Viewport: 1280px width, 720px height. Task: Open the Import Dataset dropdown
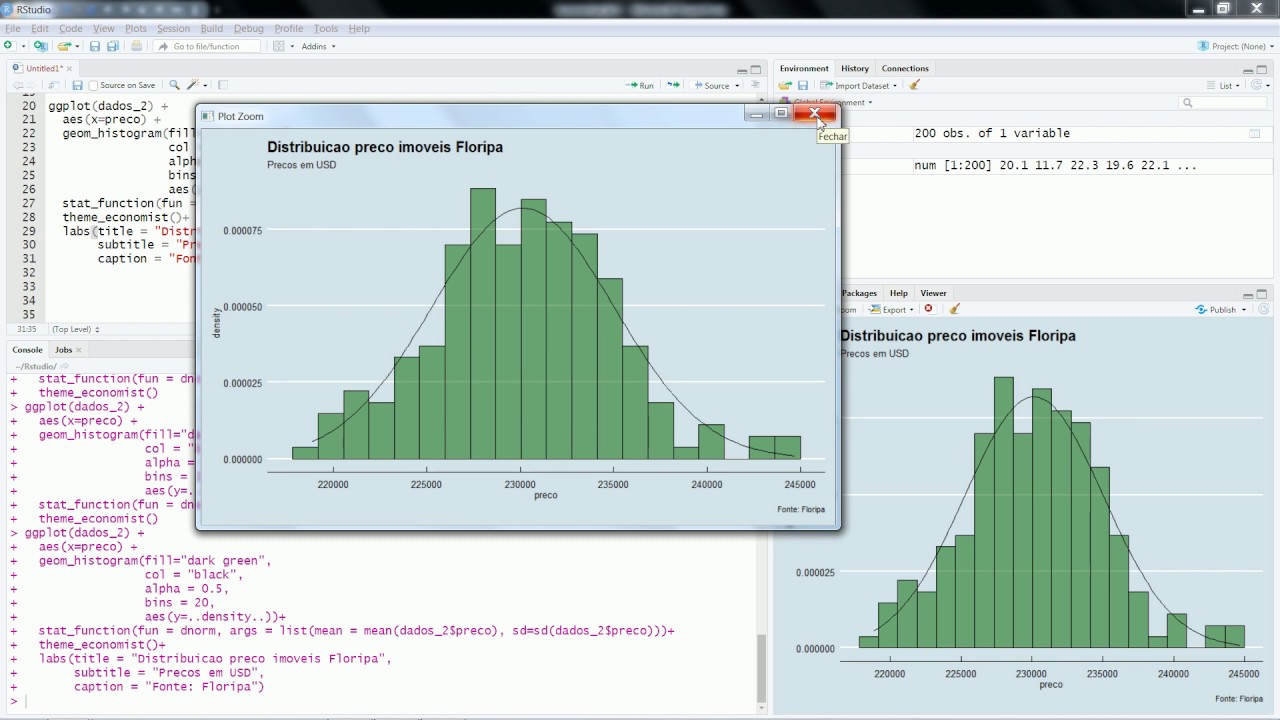[x=860, y=85]
